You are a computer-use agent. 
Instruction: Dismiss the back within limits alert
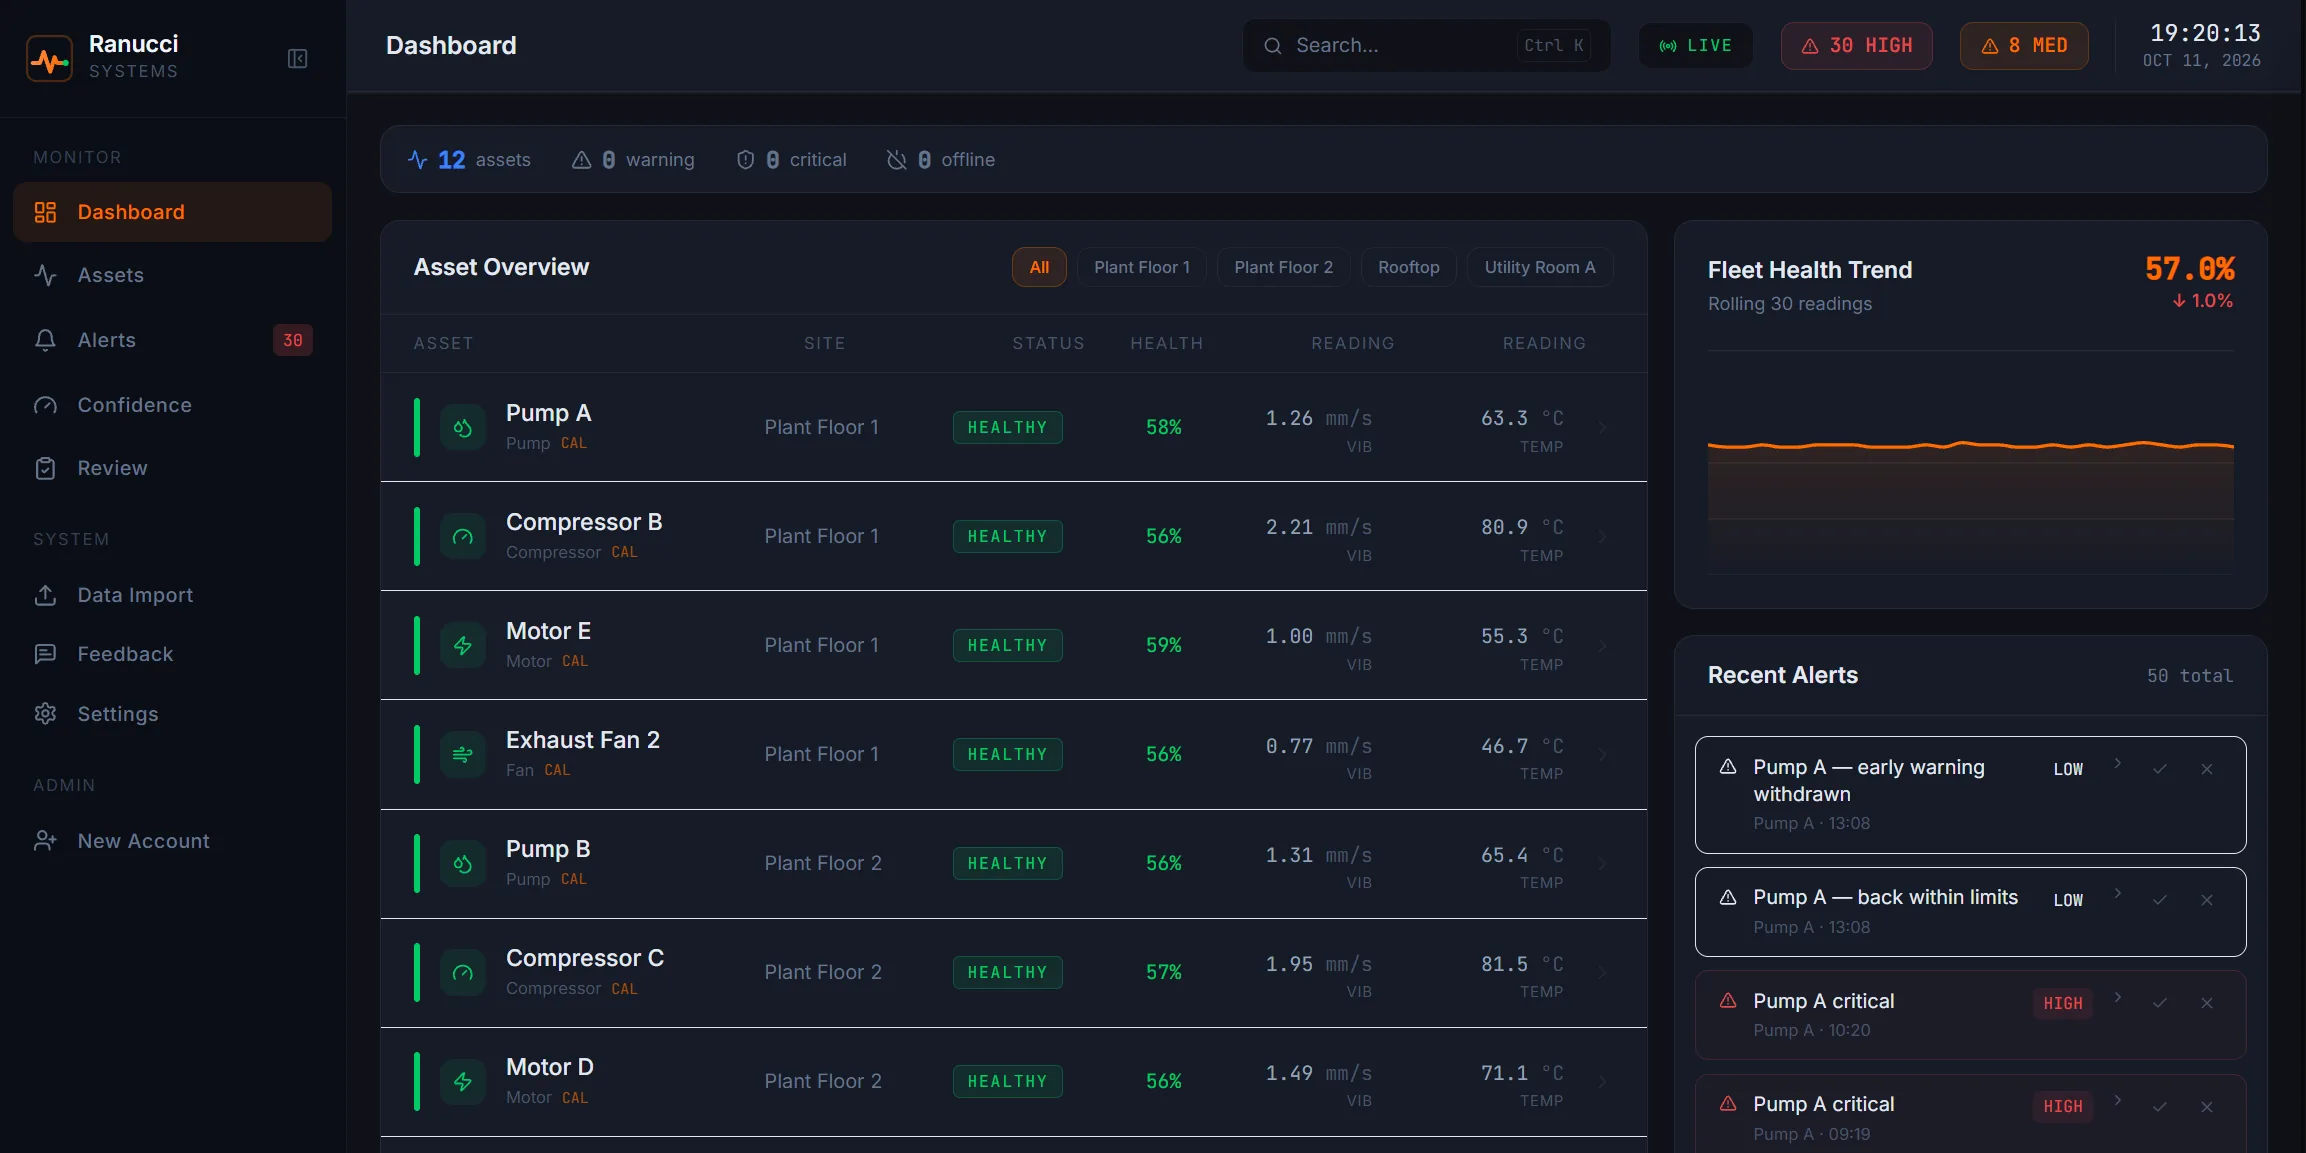[x=2207, y=900]
